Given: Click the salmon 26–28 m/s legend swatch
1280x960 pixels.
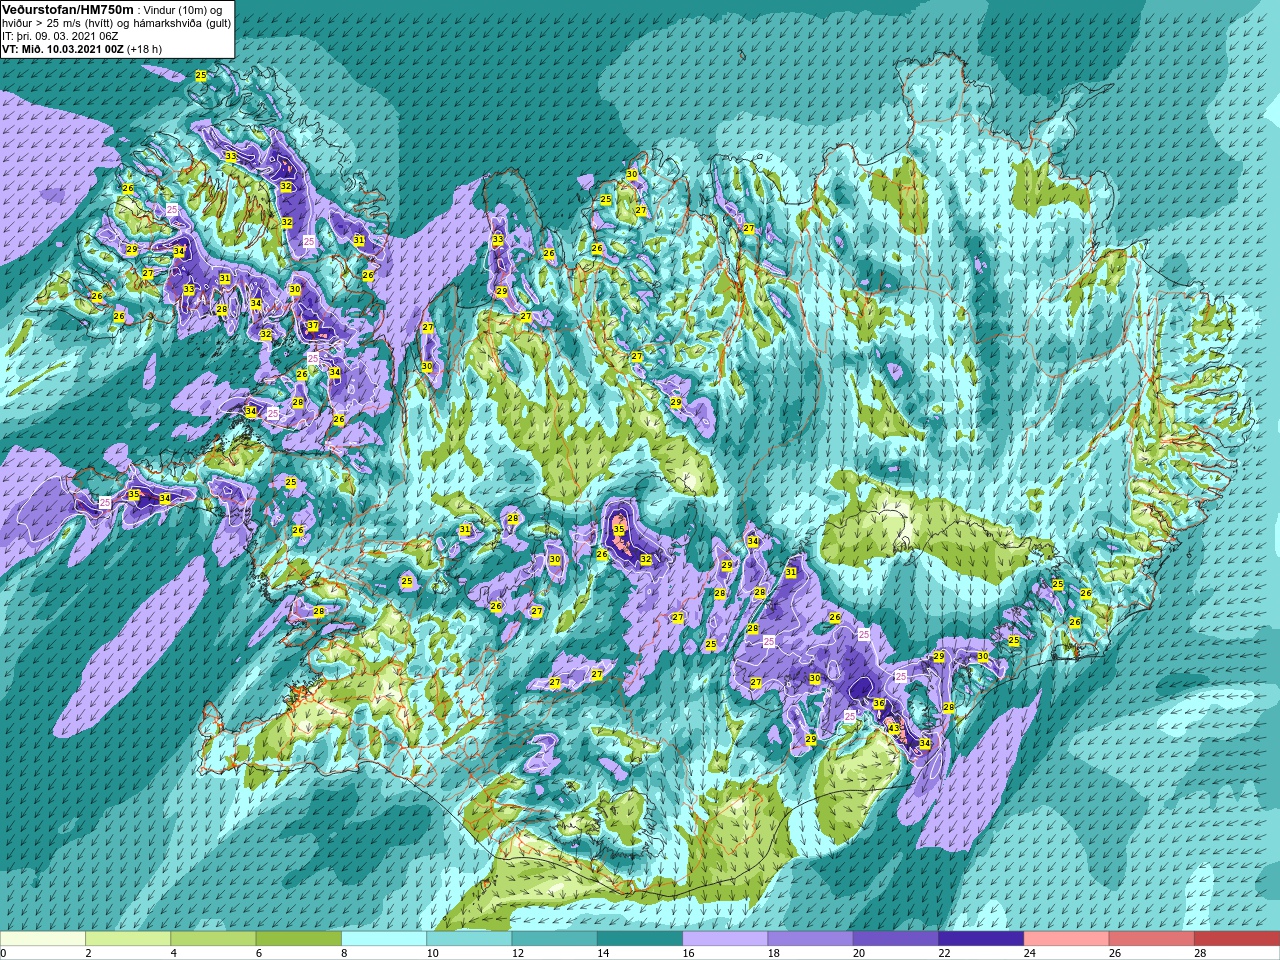Looking at the screenshot, I should click(x=1152, y=939).
